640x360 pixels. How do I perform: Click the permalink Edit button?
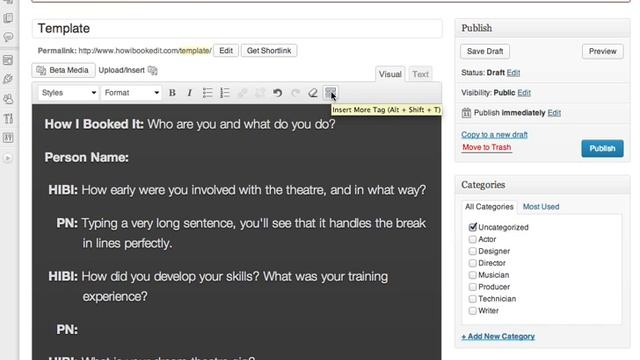[226, 51]
